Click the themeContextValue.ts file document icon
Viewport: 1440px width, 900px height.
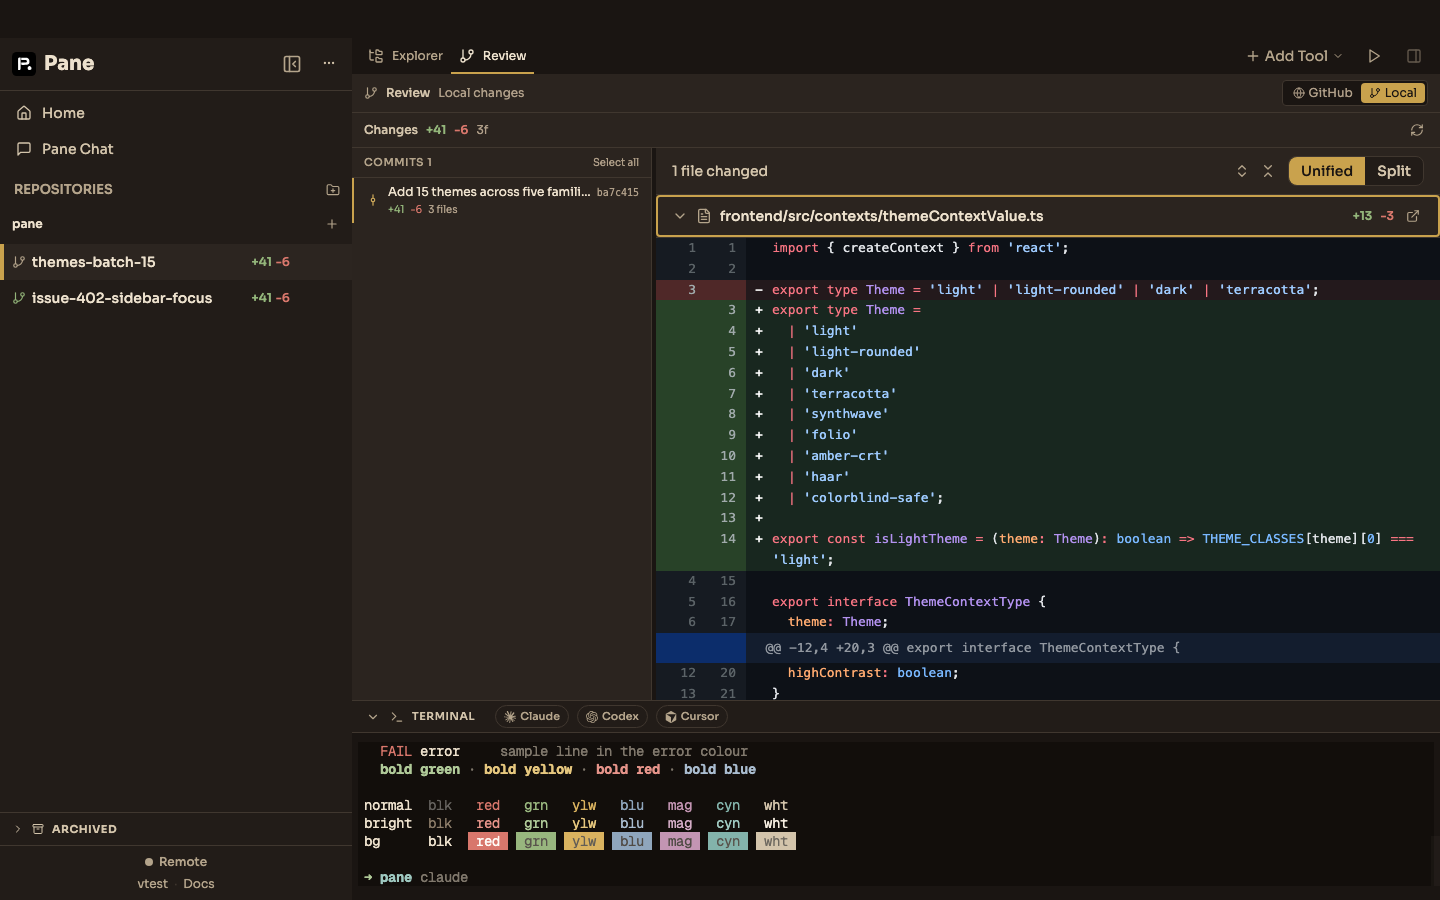pyautogui.click(x=704, y=216)
